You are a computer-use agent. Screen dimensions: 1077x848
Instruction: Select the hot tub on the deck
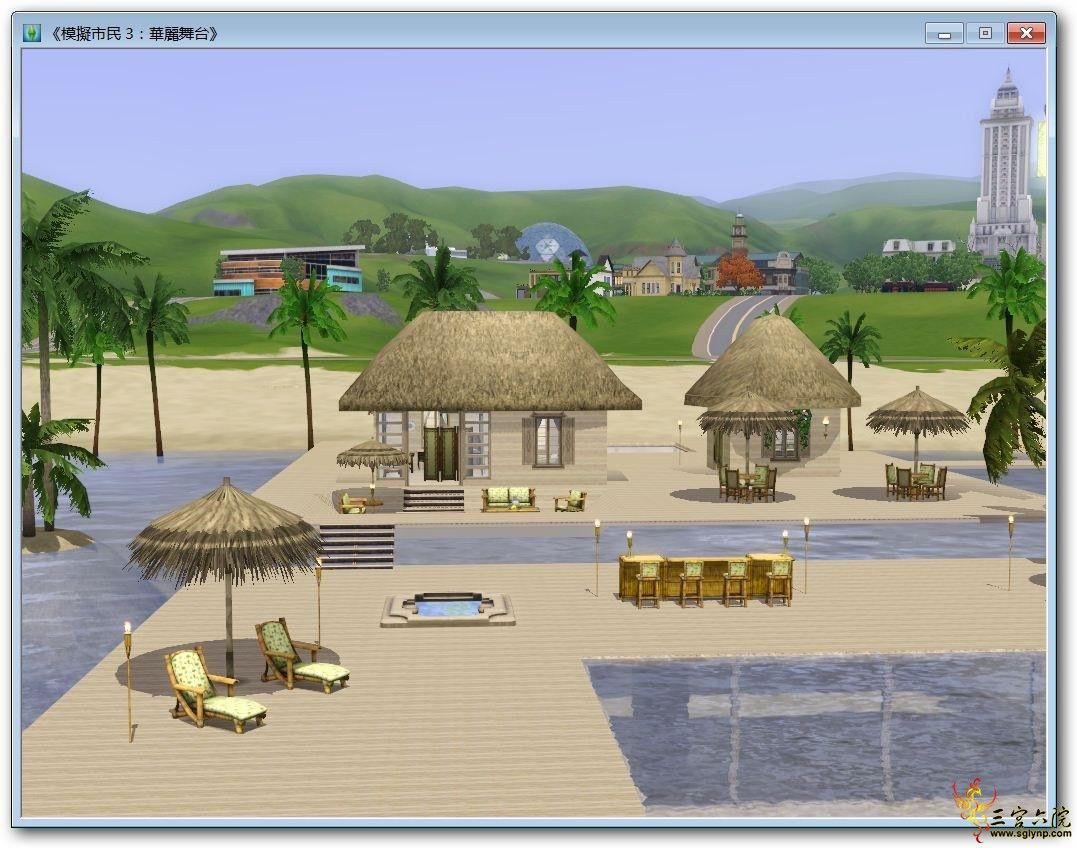click(x=448, y=609)
